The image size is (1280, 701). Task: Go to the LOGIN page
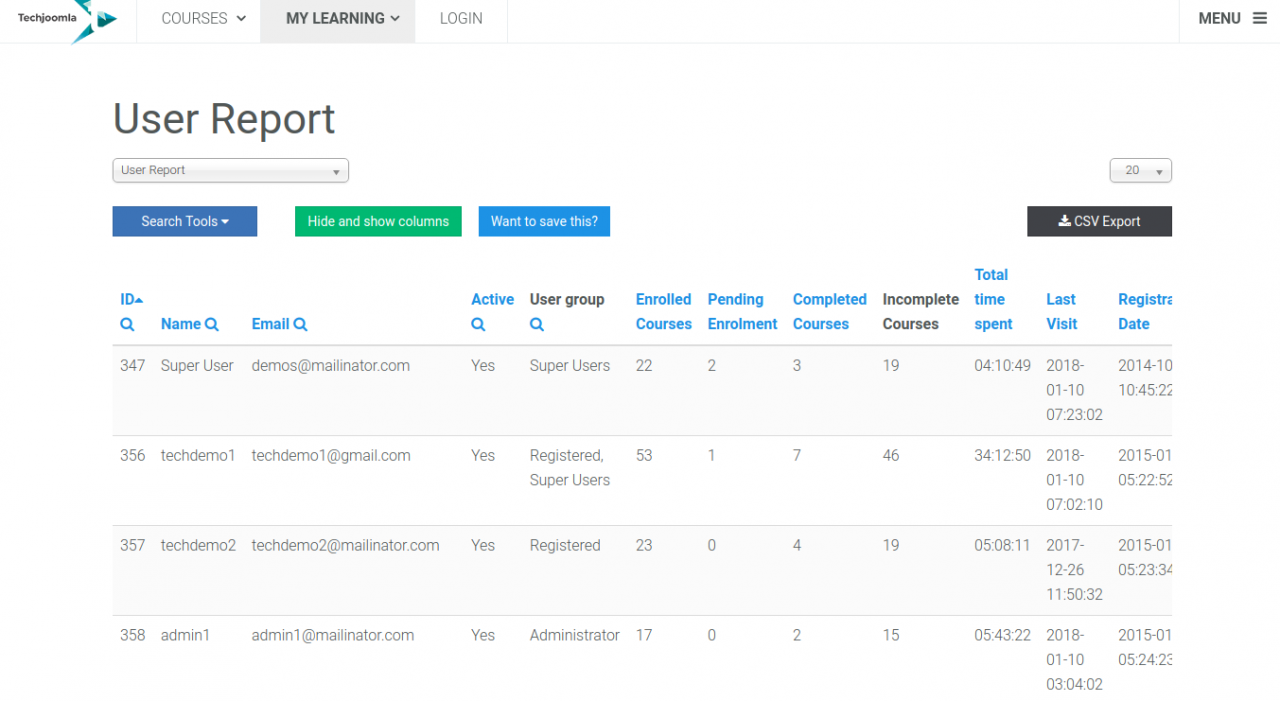point(461,19)
